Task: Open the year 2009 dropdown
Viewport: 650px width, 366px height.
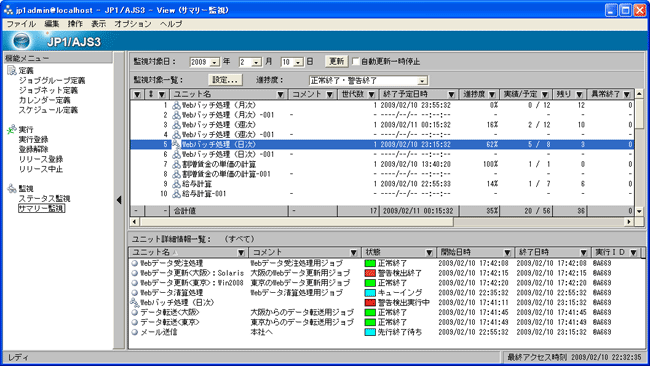Action: click(215, 62)
